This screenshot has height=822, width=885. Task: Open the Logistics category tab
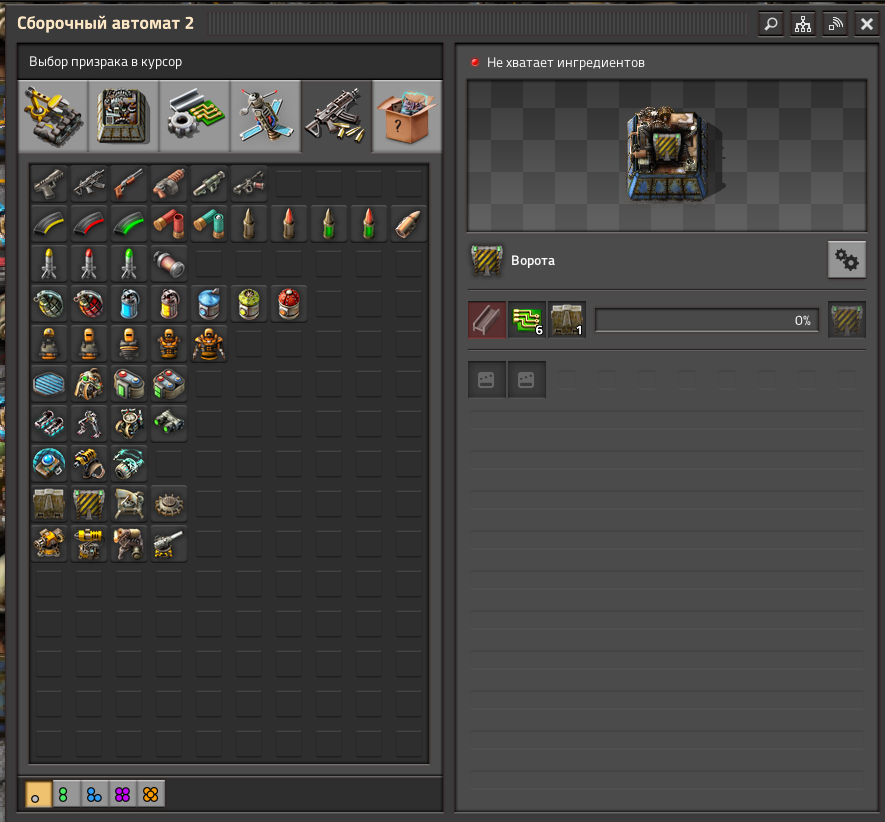coord(53,116)
